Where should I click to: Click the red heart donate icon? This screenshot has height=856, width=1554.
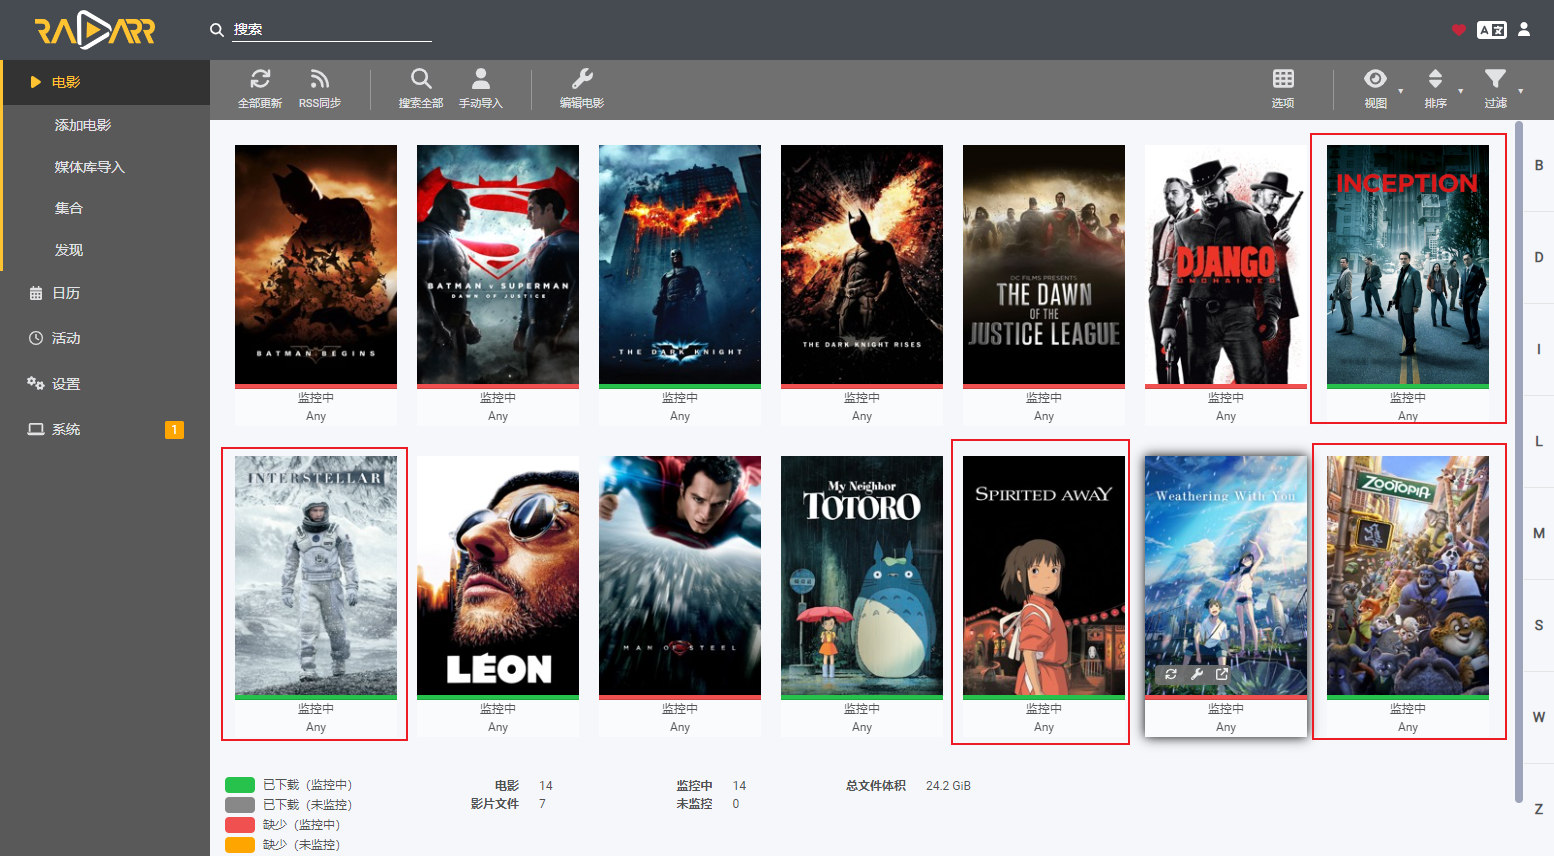1458,30
